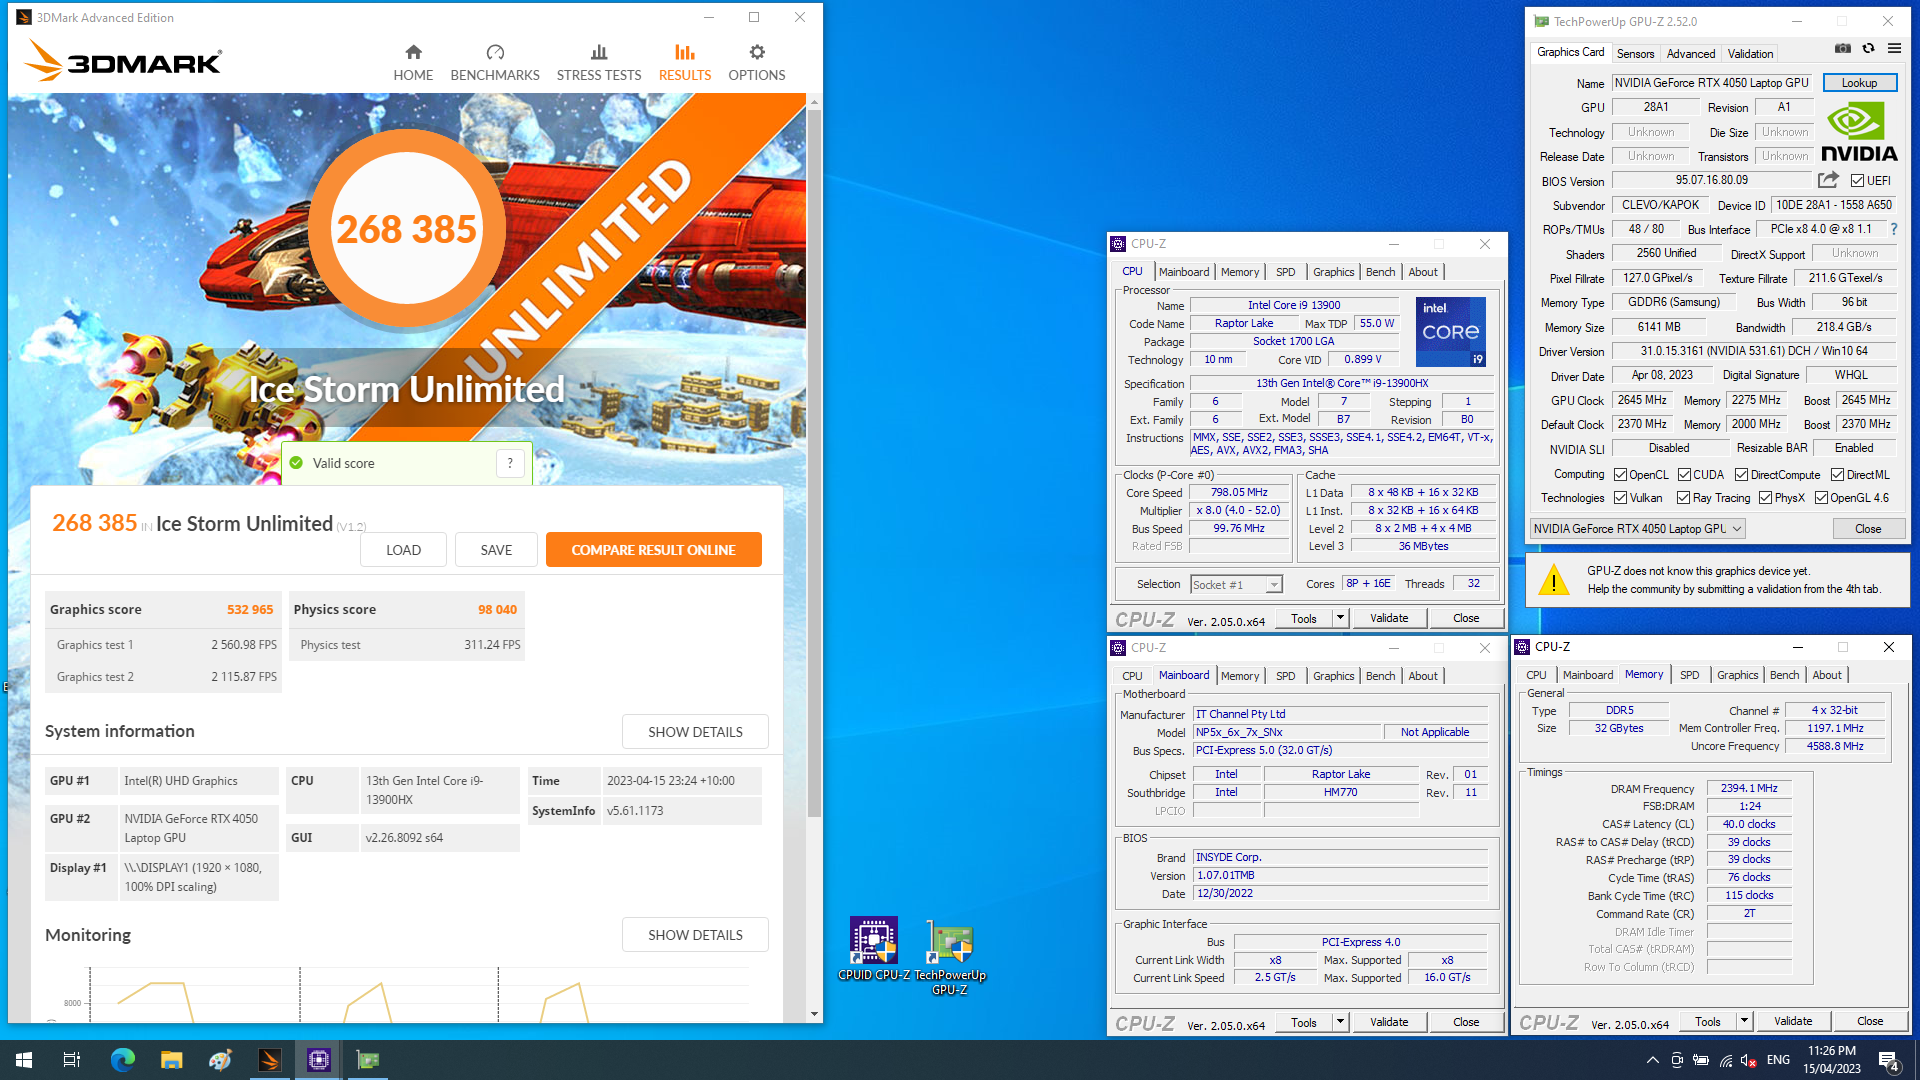Click the bus interface question mark in GPU-Z
The width and height of the screenshot is (1920, 1080).
coord(1894,229)
